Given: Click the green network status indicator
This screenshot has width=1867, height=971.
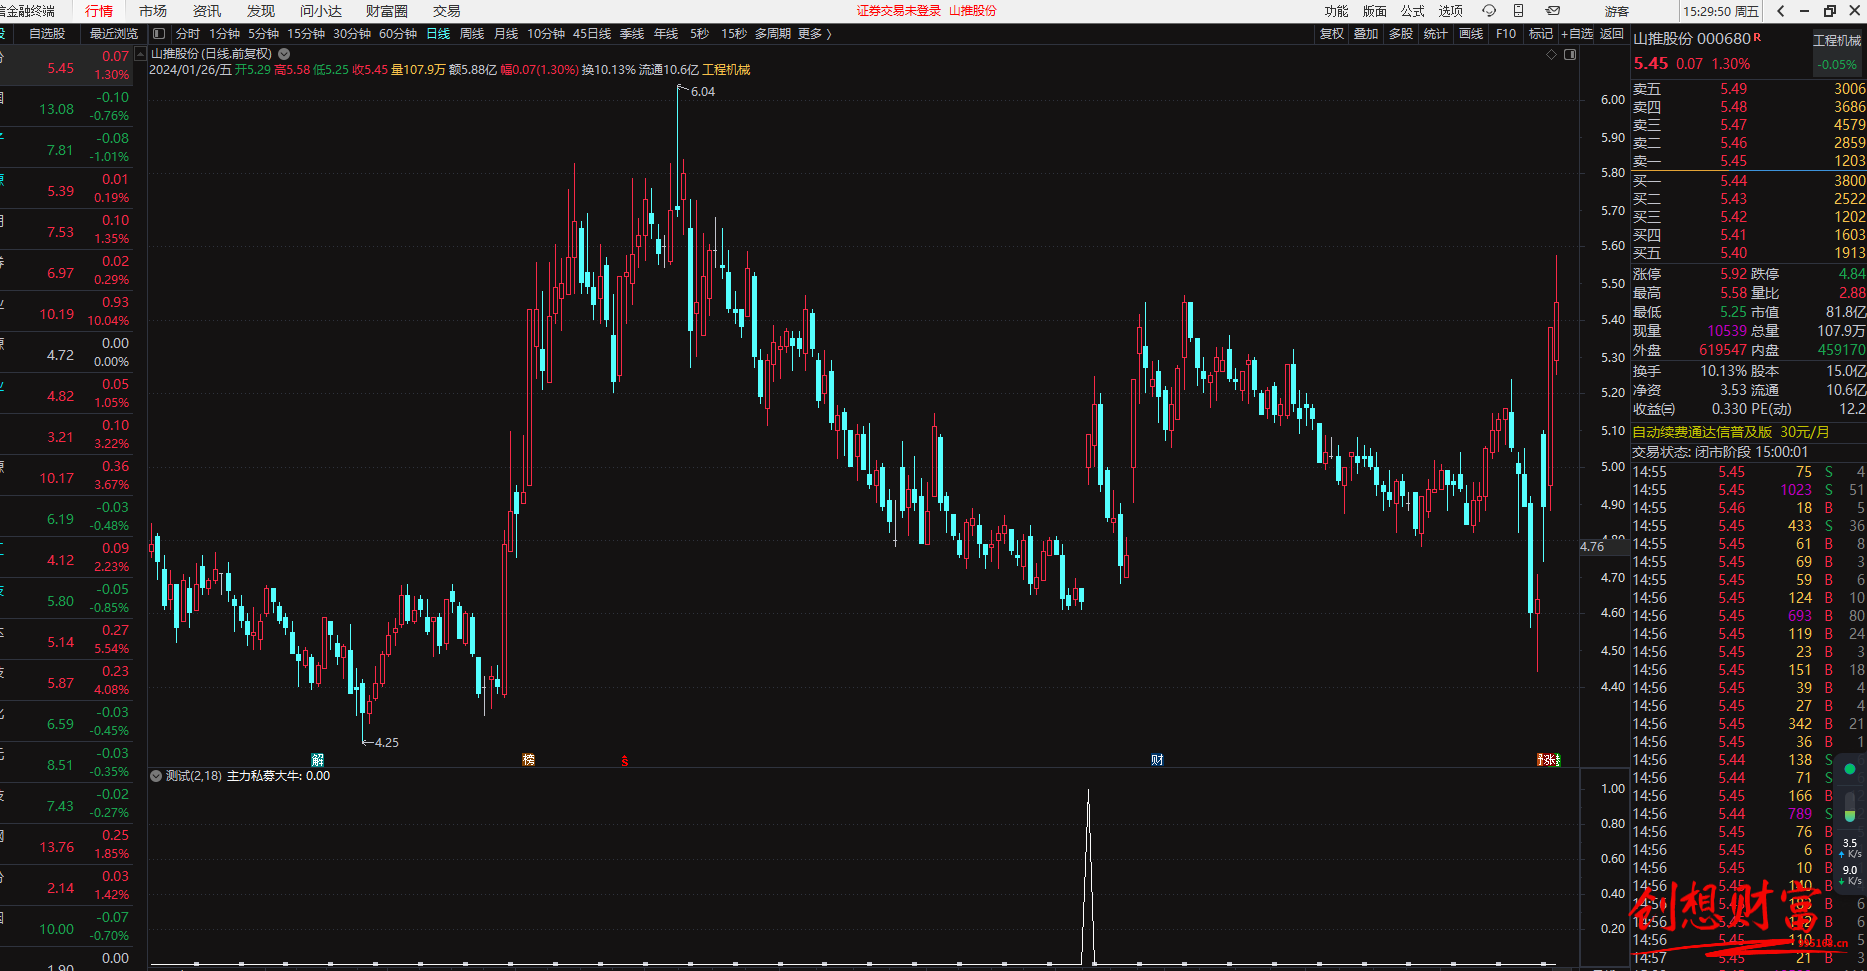Looking at the screenshot, I should (1849, 769).
